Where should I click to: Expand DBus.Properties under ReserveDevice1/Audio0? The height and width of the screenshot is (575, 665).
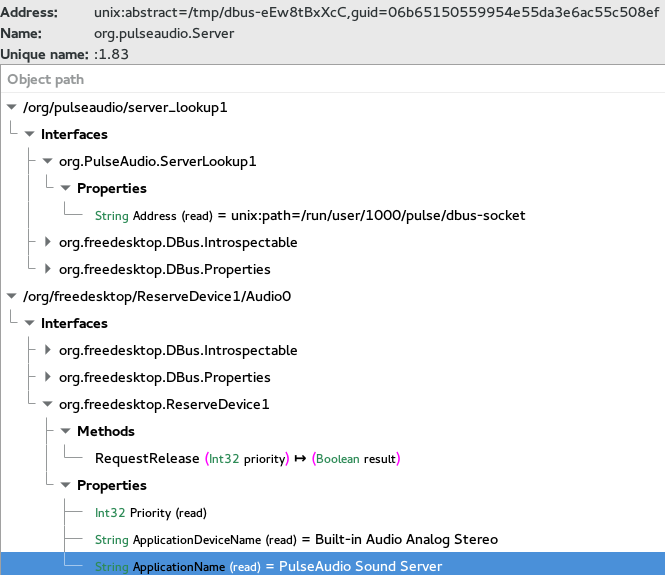coord(47,377)
